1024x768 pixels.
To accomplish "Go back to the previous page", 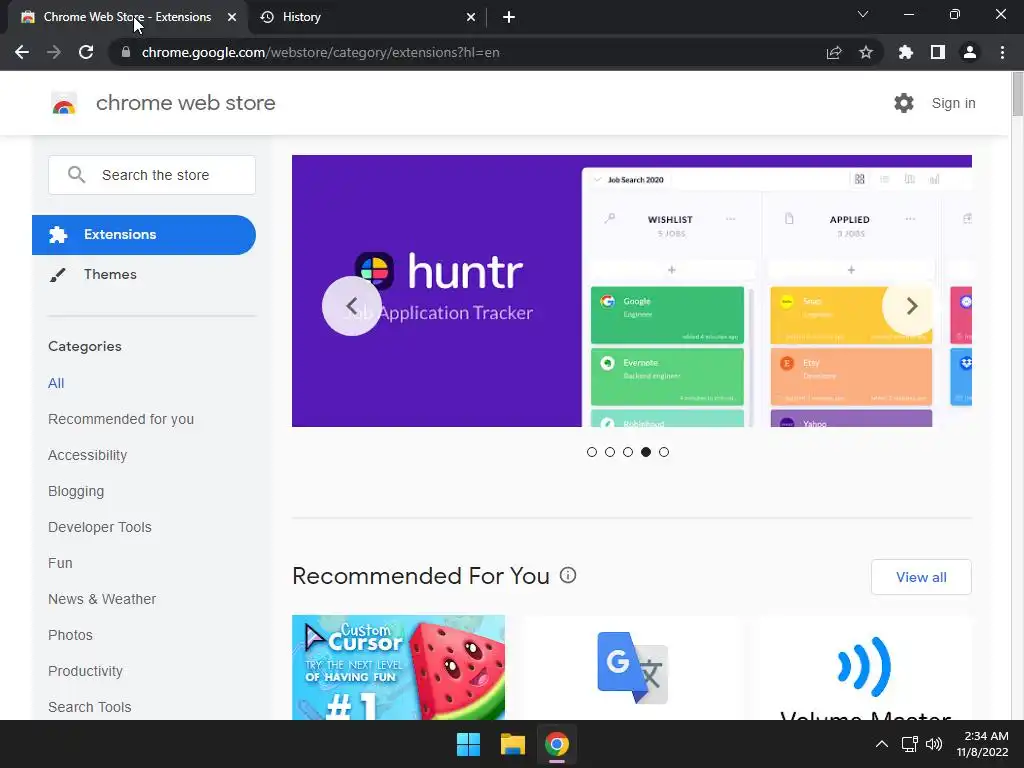I will [x=22, y=52].
